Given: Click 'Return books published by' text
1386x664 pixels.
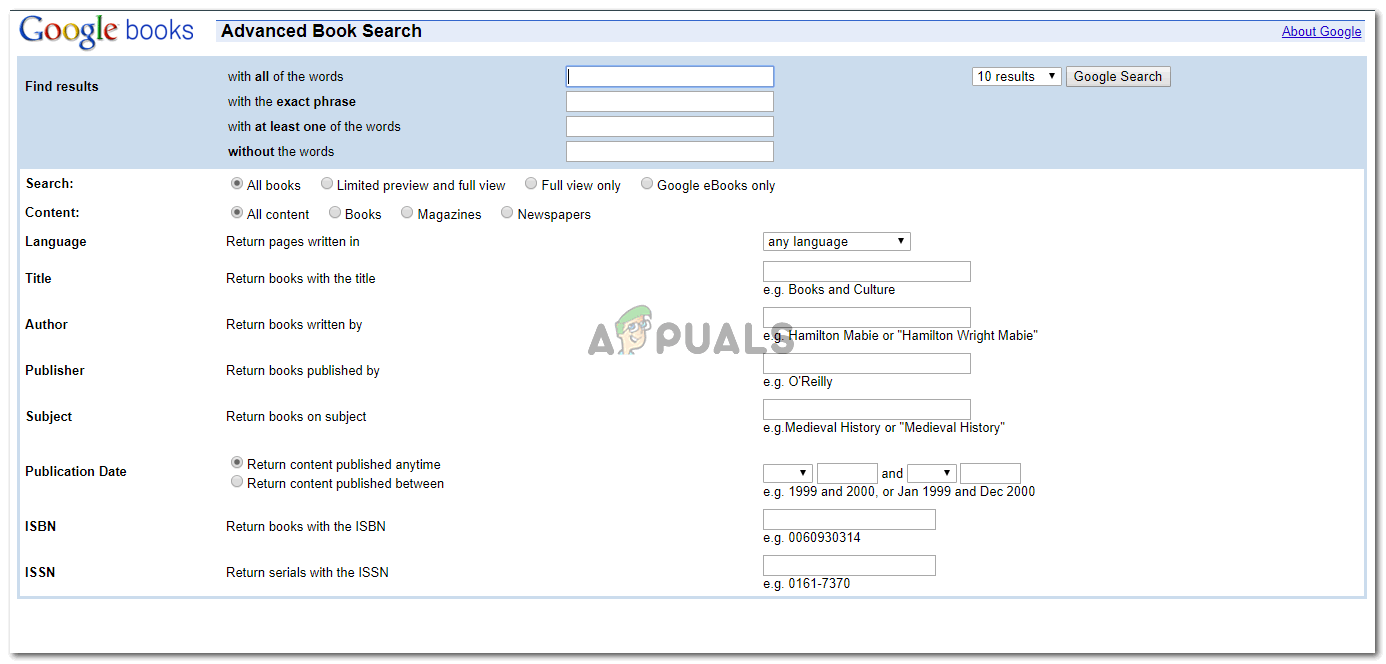Looking at the screenshot, I should (303, 371).
